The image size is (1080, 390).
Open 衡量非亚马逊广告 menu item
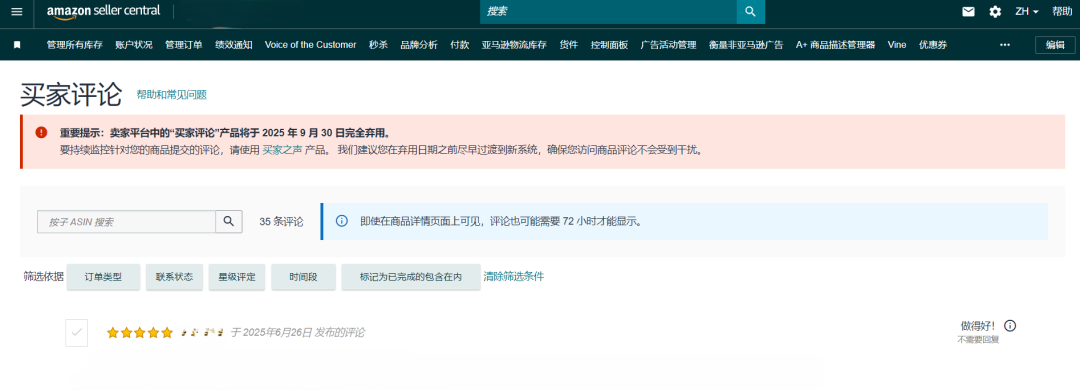(746, 45)
